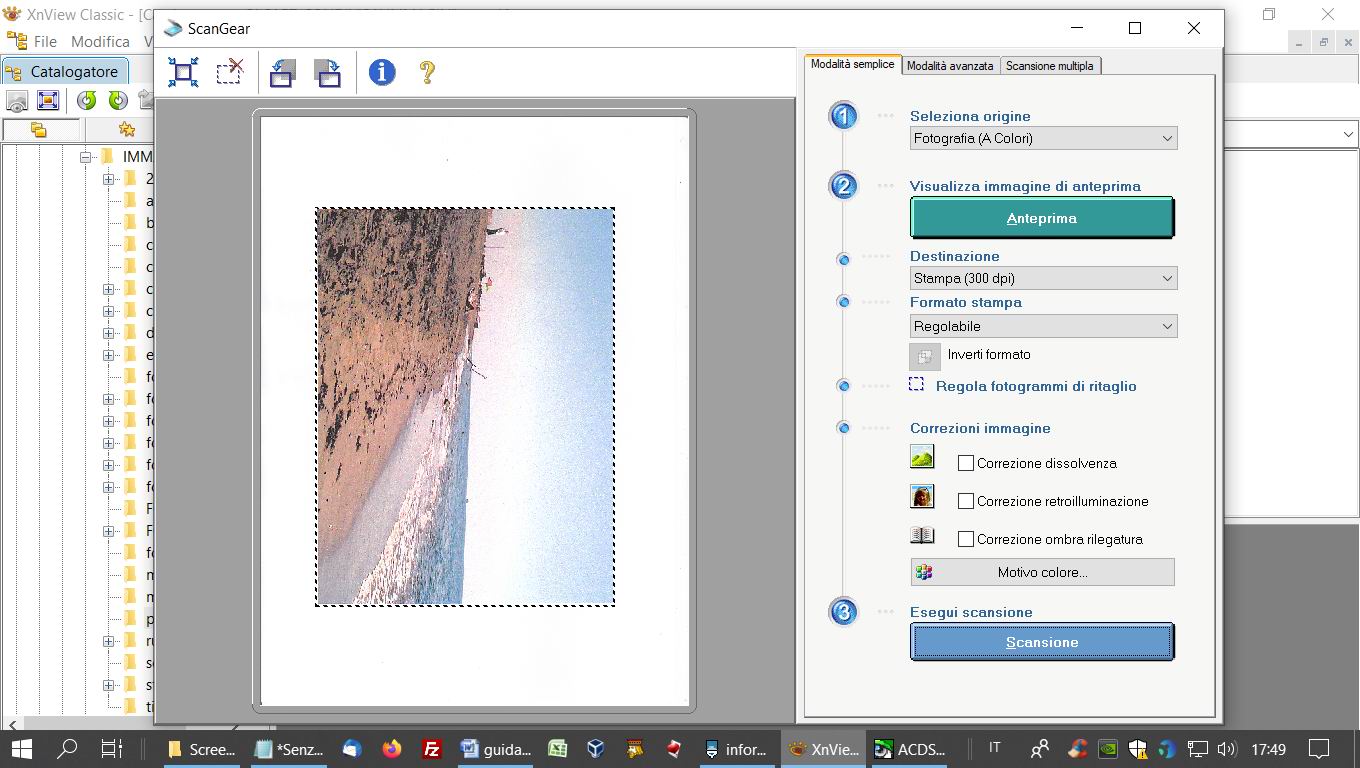Screen dimensions: 1360x768
Task: Open Destinazione dropdown Stampa (300 dpi)
Action: pyautogui.click(x=1043, y=279)
